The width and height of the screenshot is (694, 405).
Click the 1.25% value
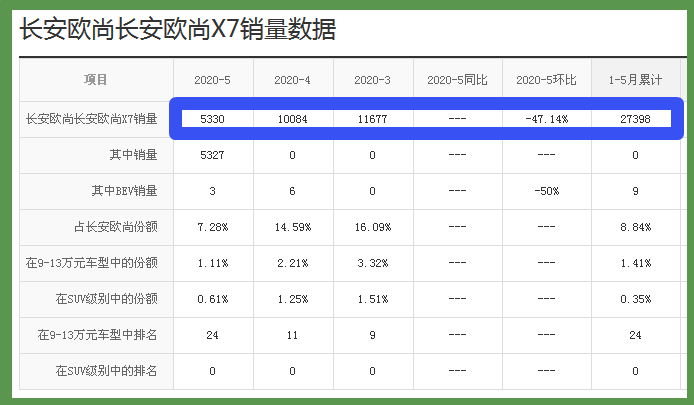(293, 299)
